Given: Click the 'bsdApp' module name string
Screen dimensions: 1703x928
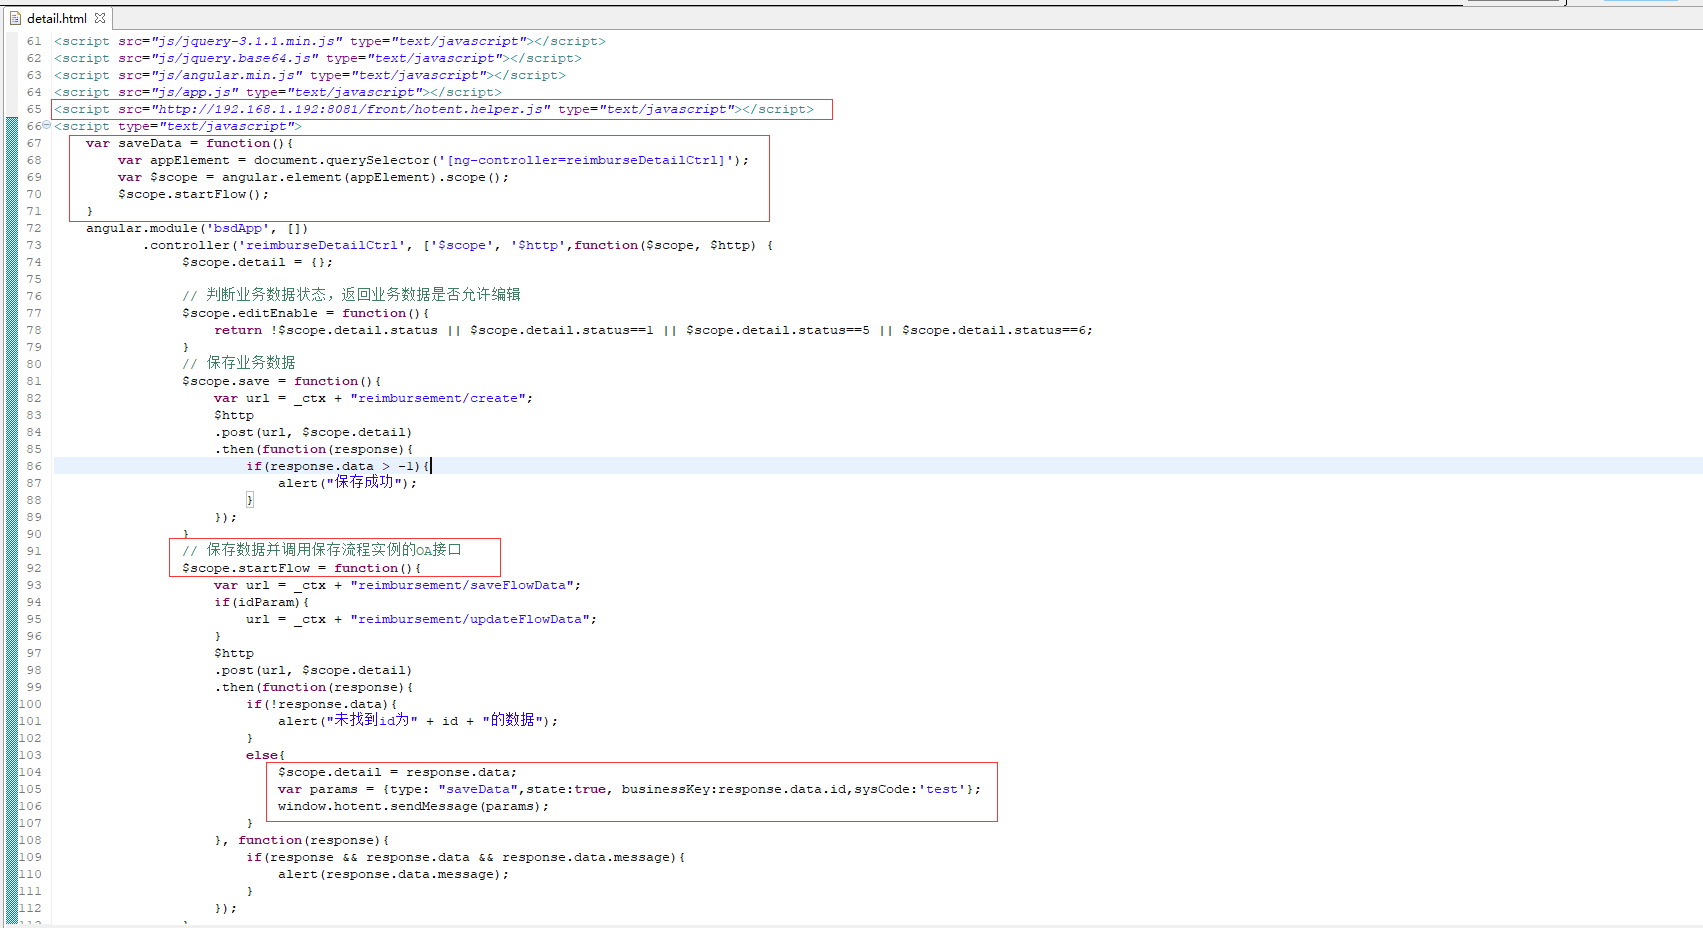Looking at the screenshot, I should (x=238, y=228).
